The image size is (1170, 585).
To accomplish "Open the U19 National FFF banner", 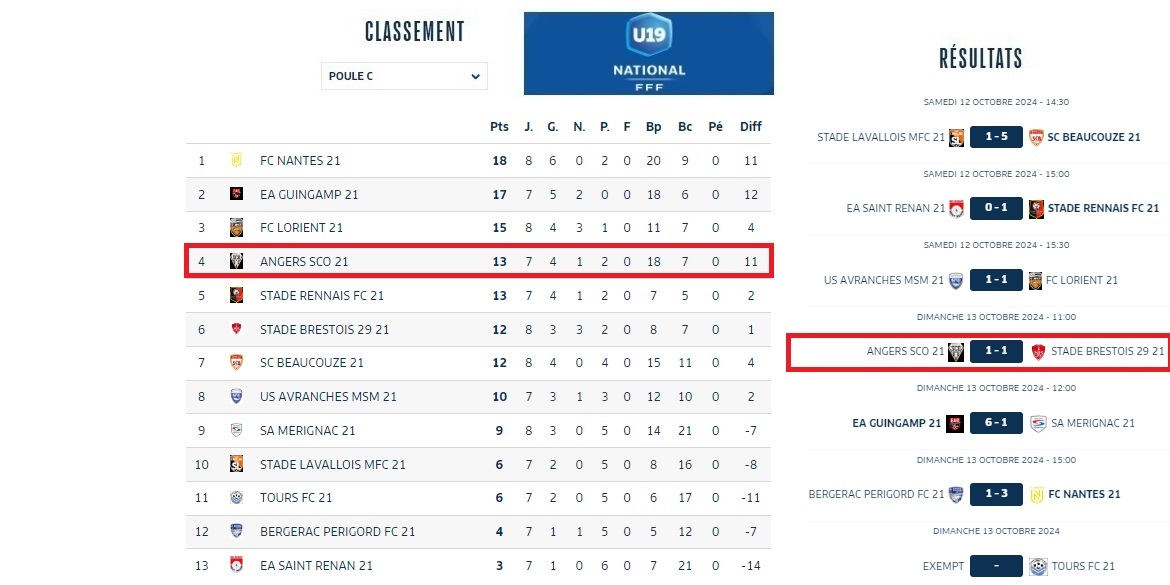I will [648, 53].
